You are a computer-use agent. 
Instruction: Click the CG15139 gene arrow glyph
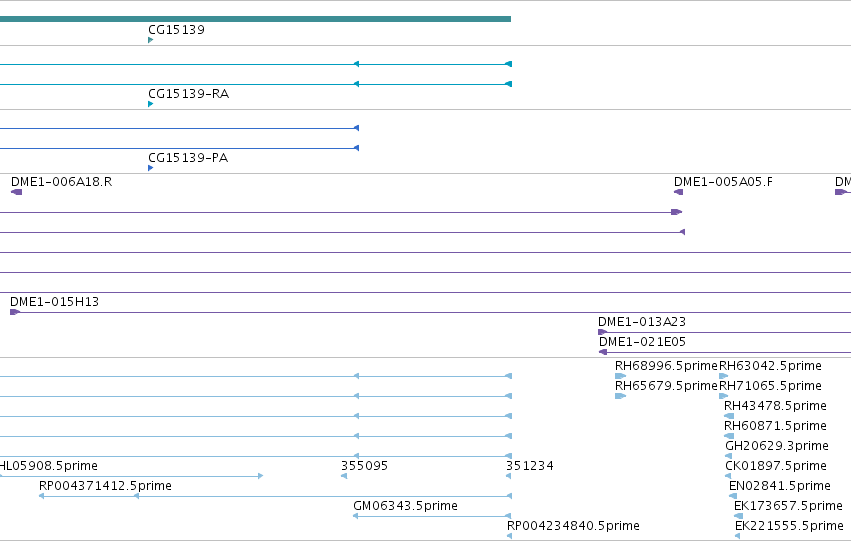[150, 40]
